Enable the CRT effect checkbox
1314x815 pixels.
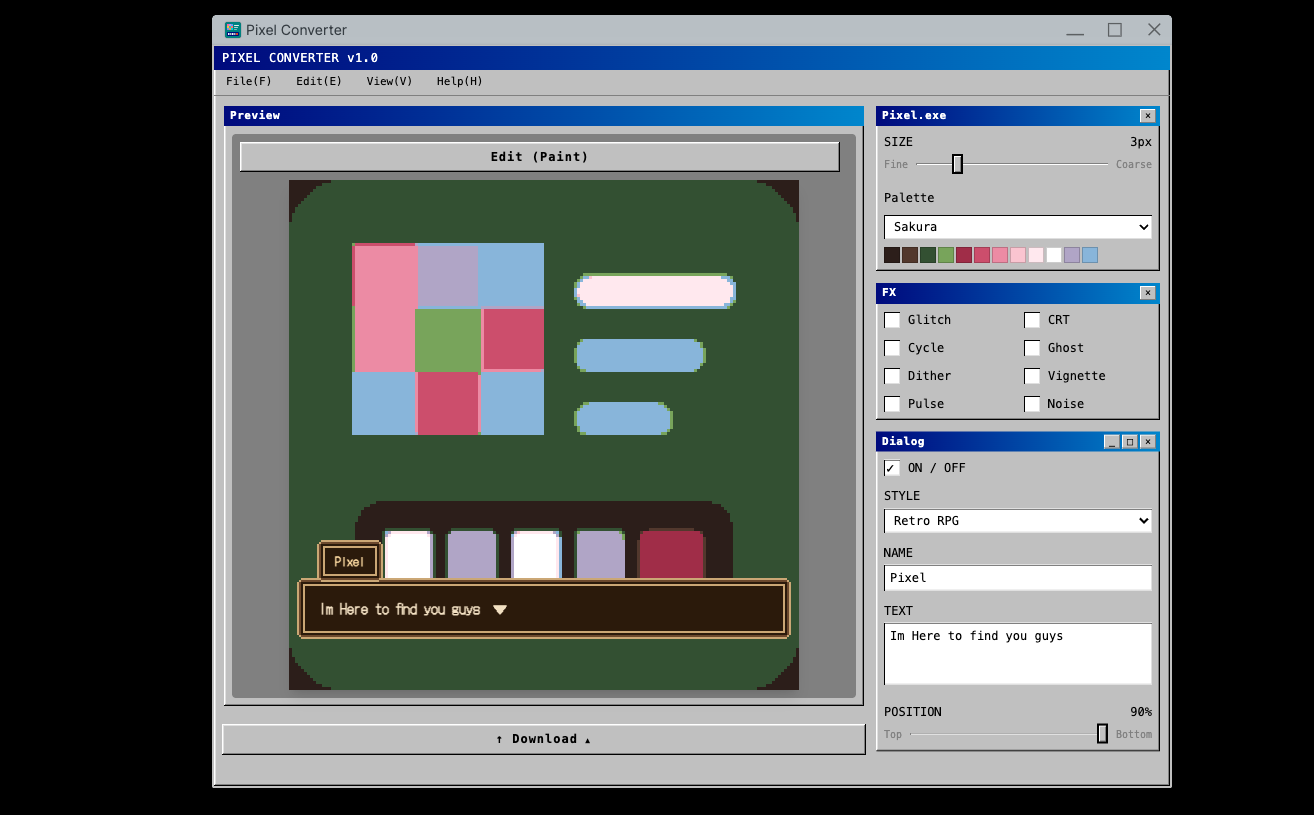[1032, 320]
